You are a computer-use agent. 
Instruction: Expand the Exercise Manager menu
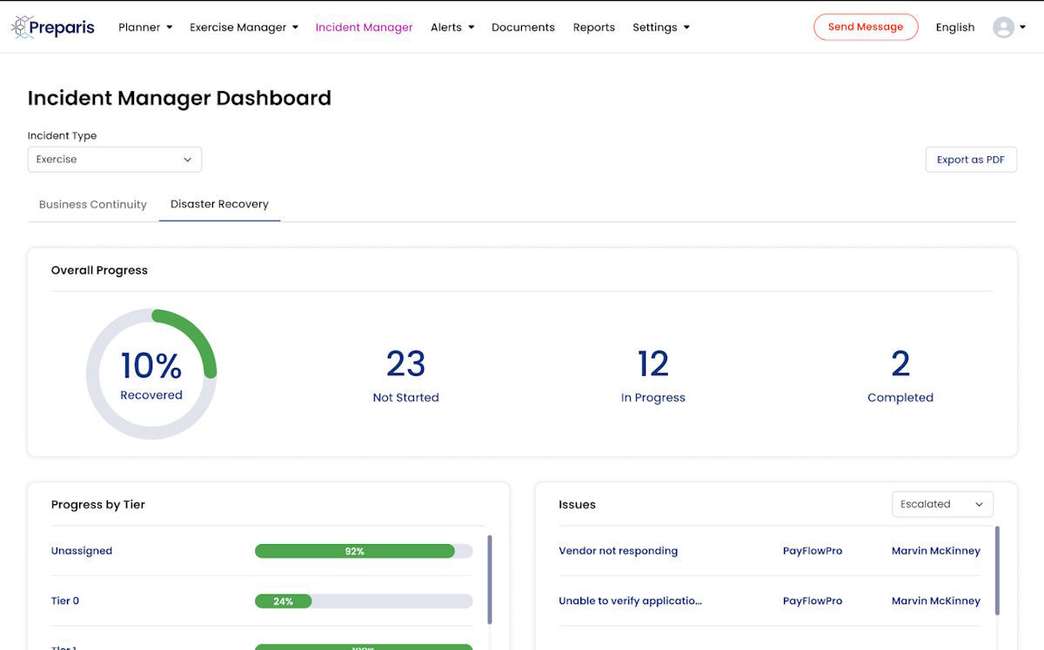[243, 27]
